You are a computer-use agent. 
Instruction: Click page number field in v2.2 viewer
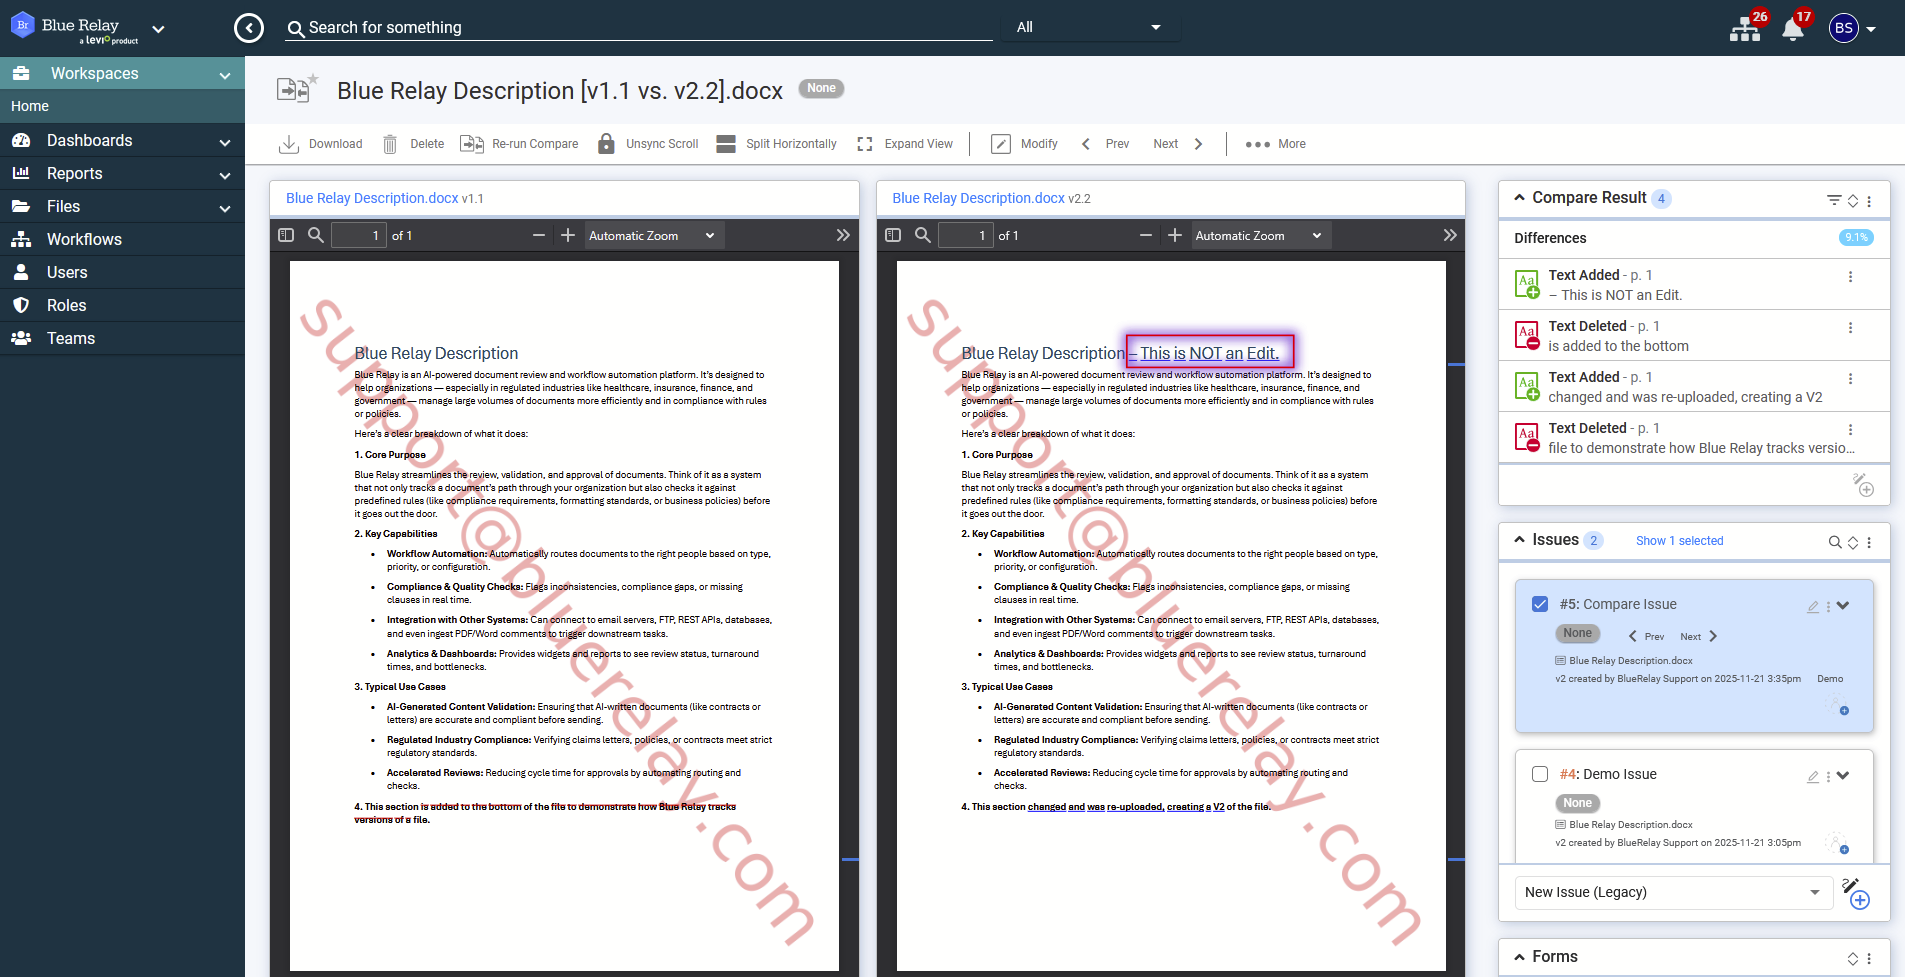tap(965, 236)
